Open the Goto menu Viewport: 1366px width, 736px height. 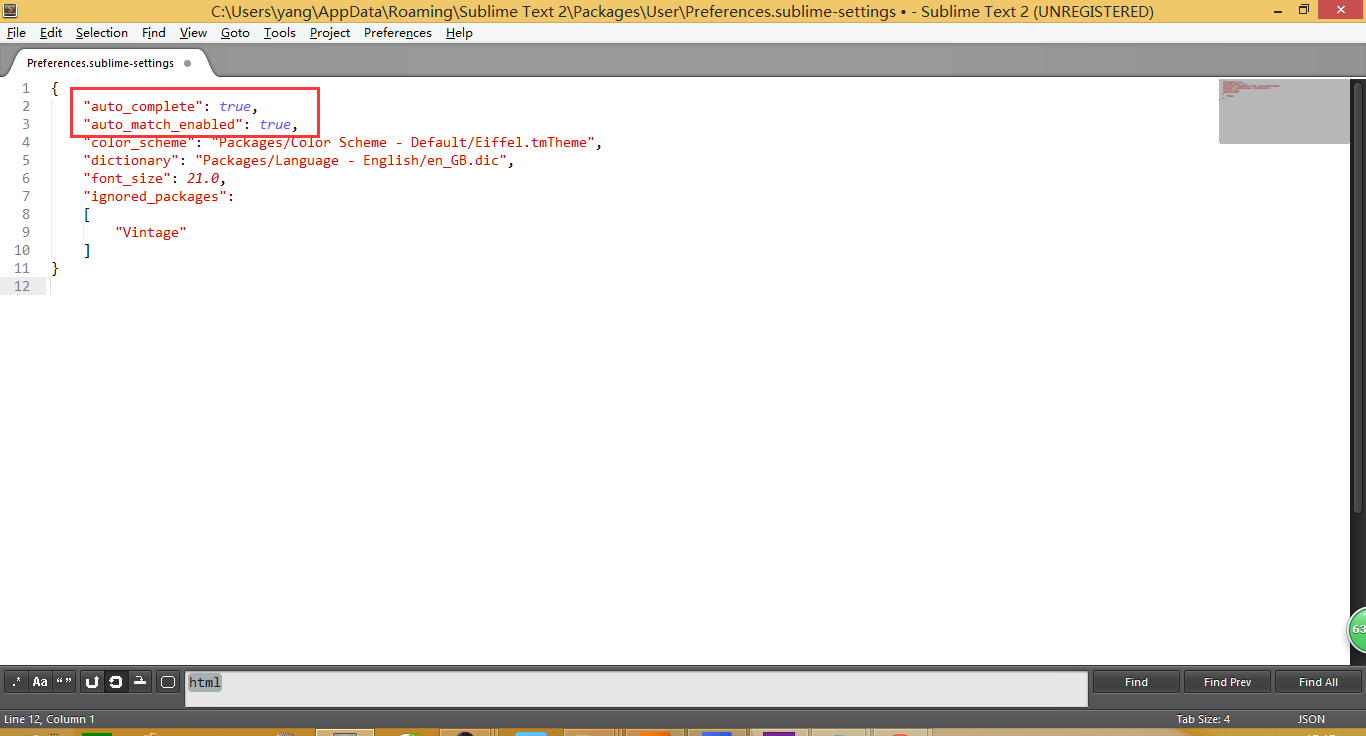coord(235,33)
